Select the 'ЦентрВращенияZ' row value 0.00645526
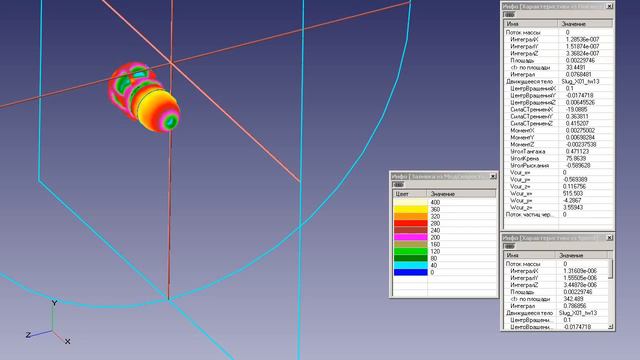The width and height of the screenshot is (640, 360). click(580, 102)
